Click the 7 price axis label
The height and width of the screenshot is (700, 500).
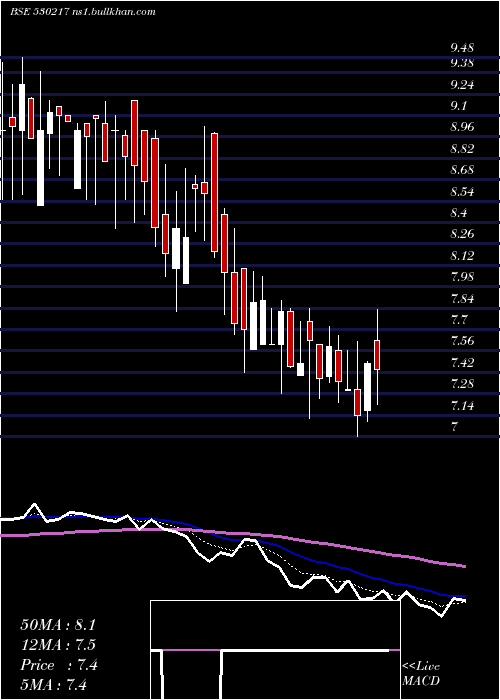[x=454, y=426]
